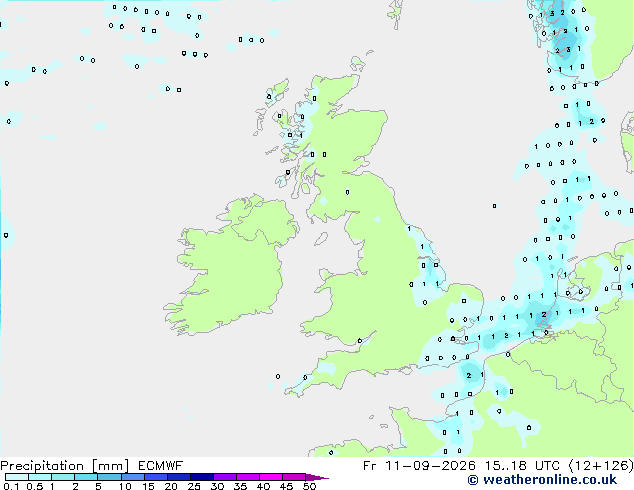Click the 0 marker in Bristol Channel
Image resolution: width=634 pixels, height=490 pixels.
coord(360,341)
